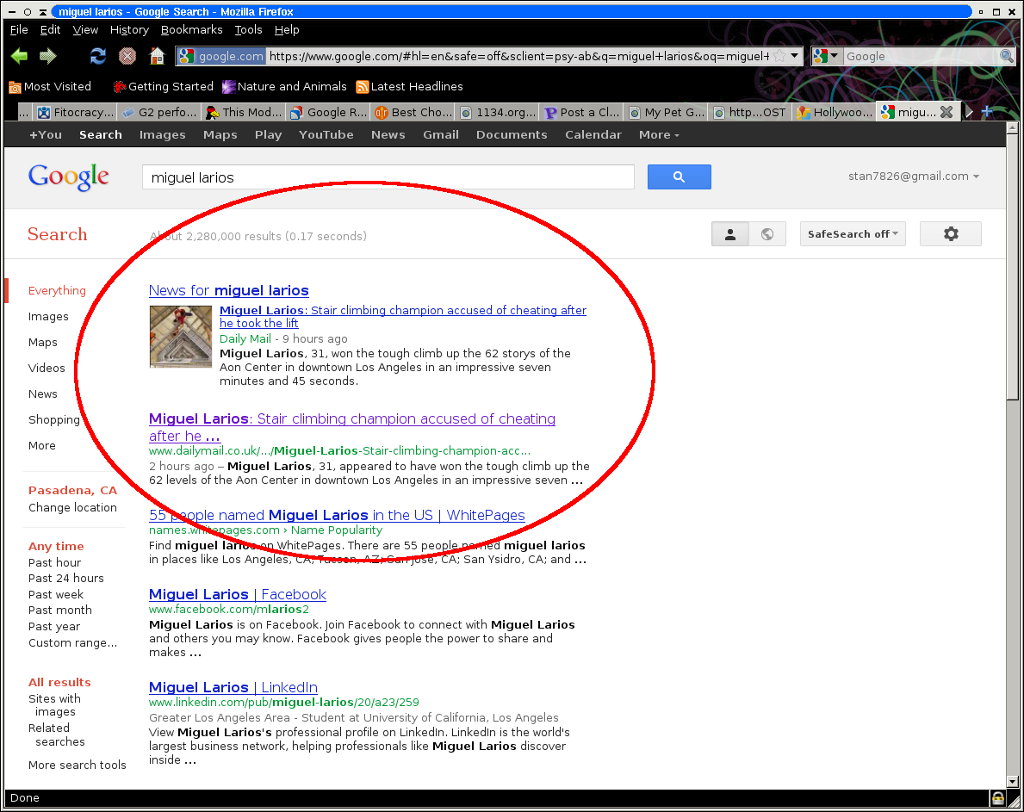The height and width of the screenshot is (812, 1024).
Task: Switch to the 1134.org tab
Action: click(497, 112)
